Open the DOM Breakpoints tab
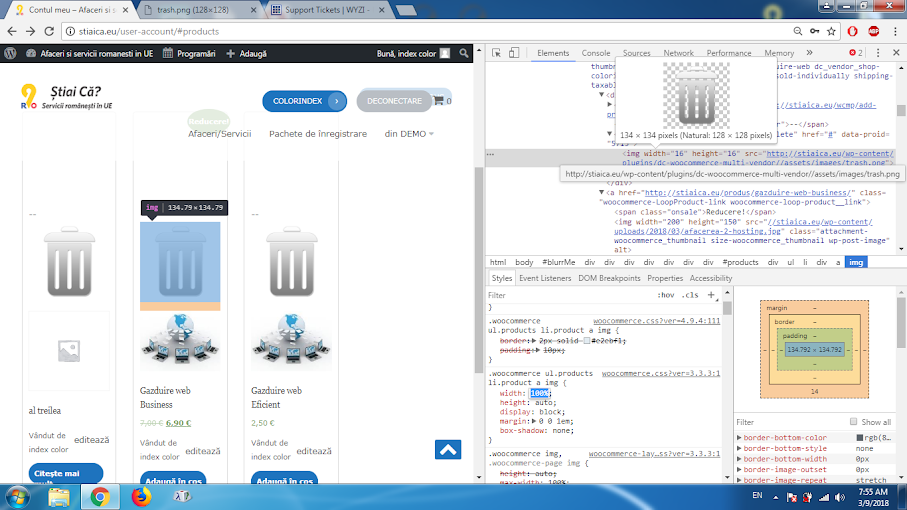 tap(609, 278)
